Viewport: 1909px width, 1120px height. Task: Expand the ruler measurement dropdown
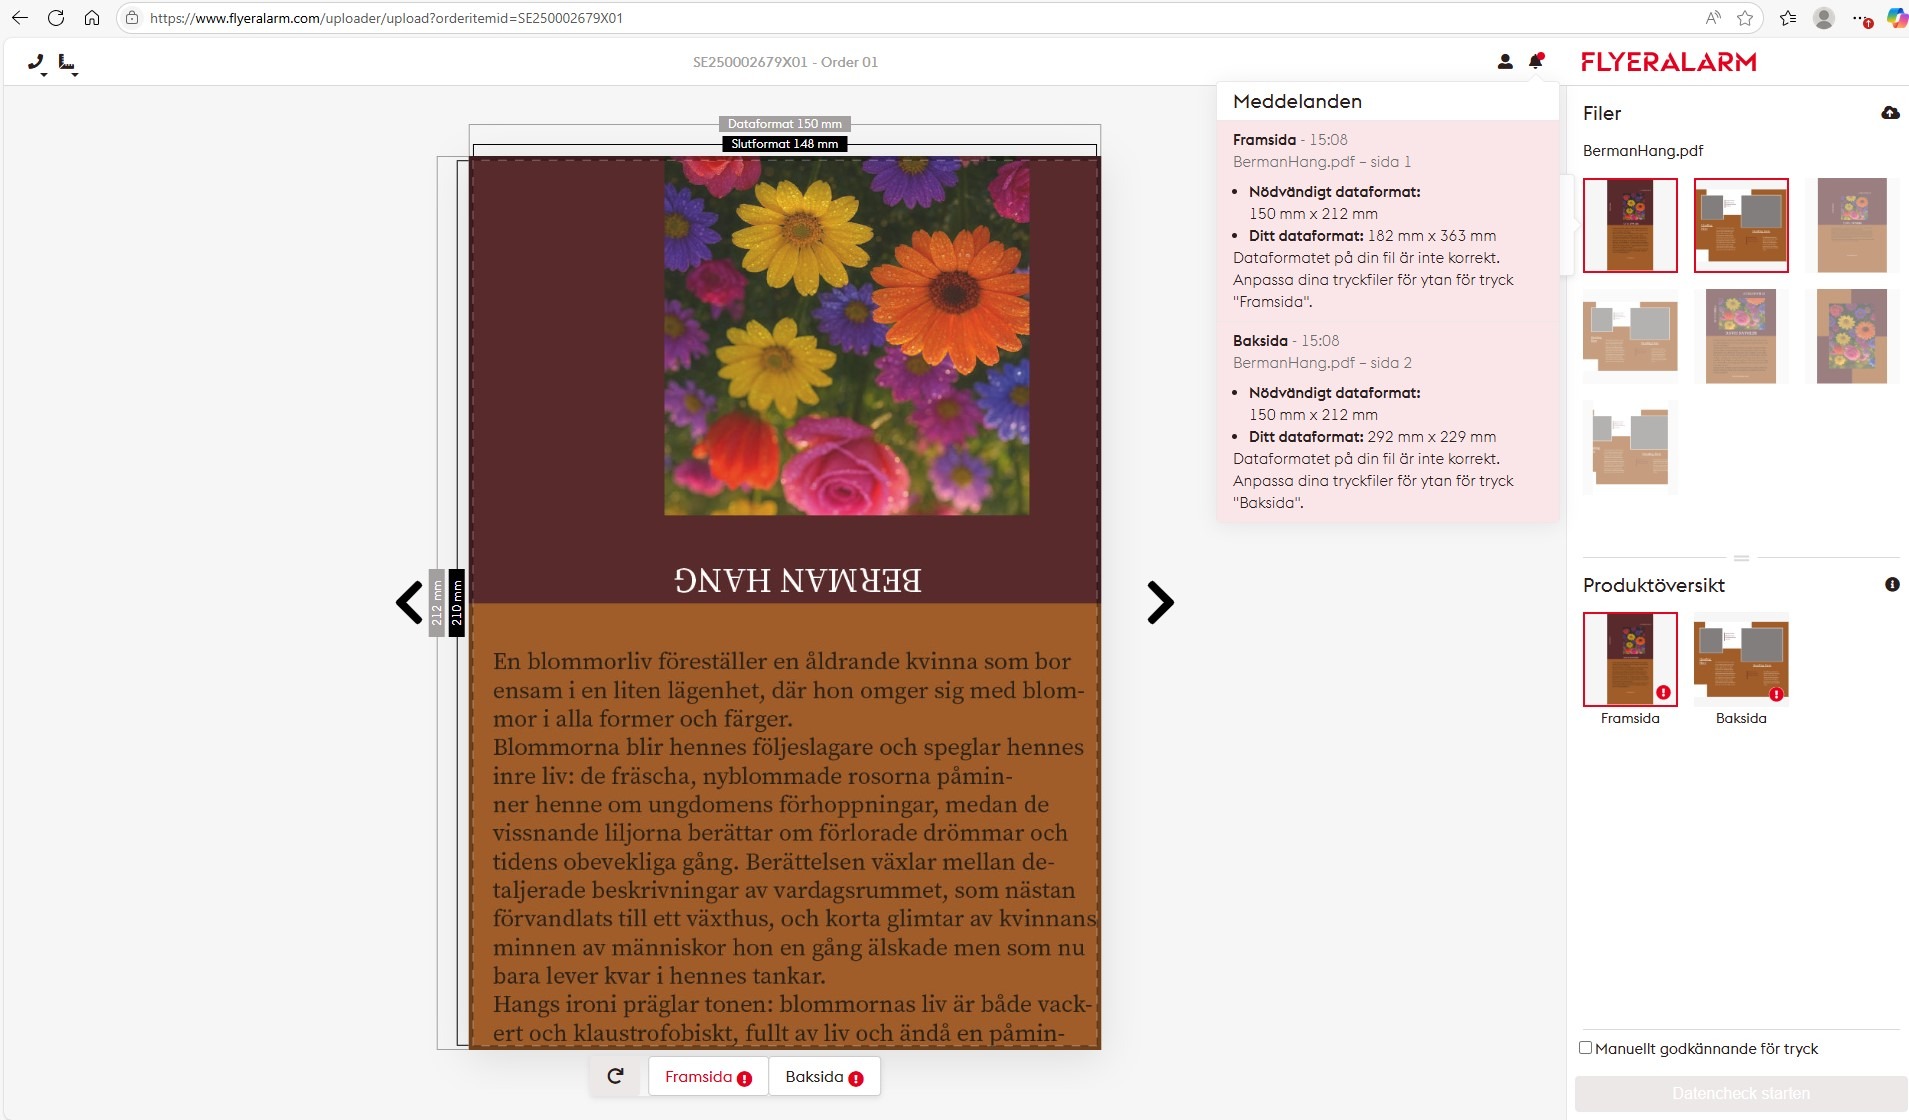(x=67, y=64)
